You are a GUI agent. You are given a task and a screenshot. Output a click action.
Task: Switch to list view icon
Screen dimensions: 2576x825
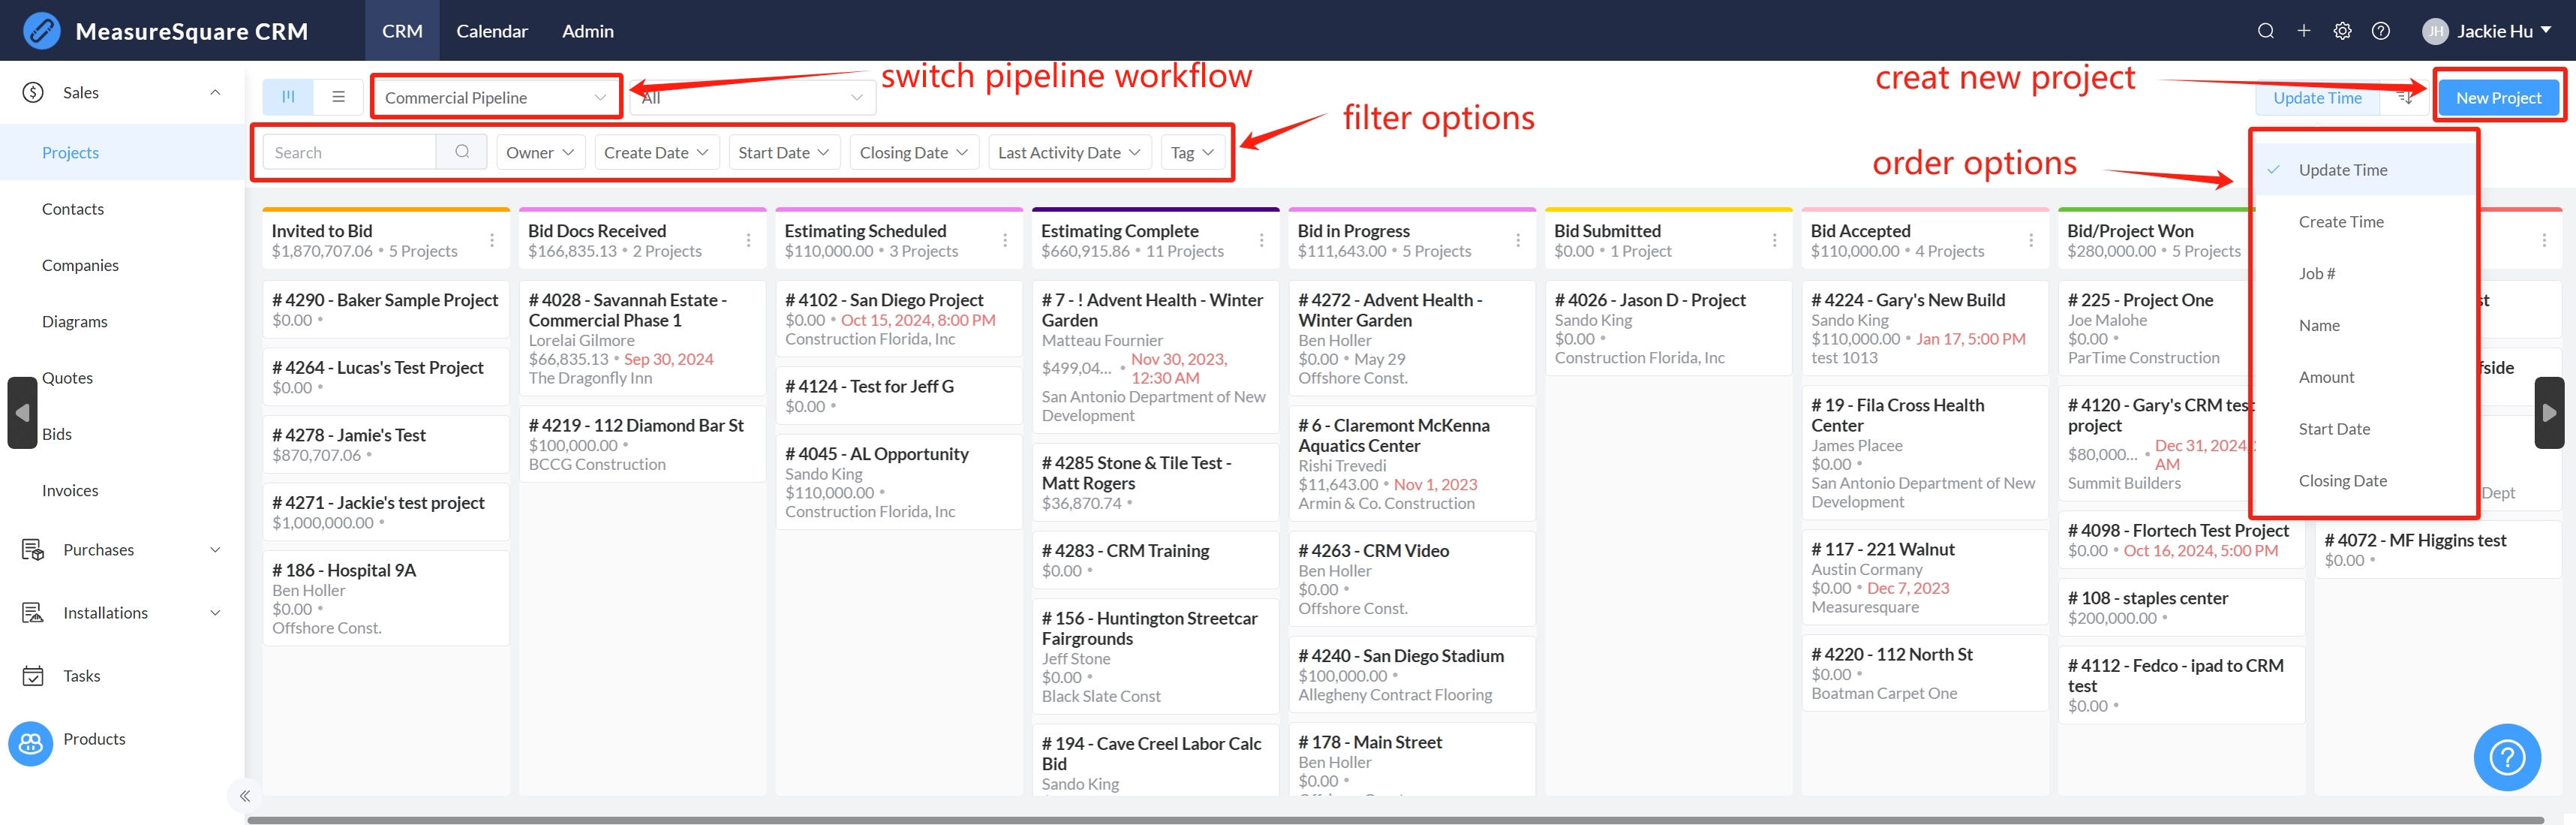pyautogui.click(x=338, y=97)
